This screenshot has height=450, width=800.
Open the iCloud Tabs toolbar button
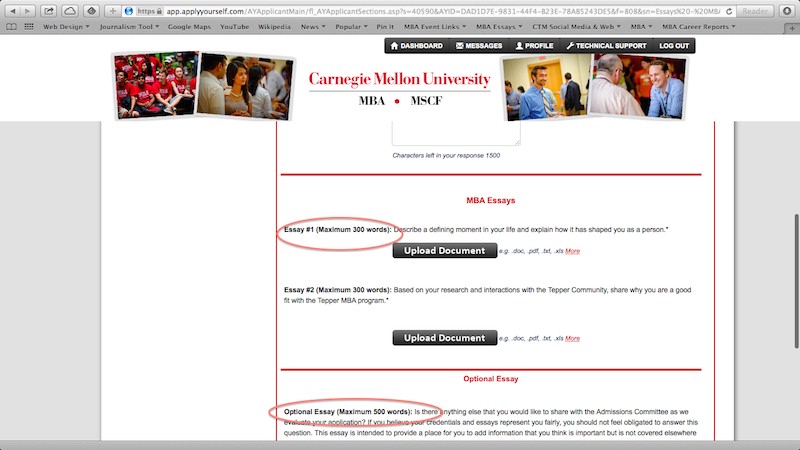click(70, 11)
